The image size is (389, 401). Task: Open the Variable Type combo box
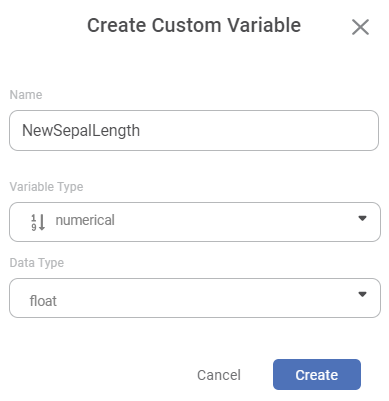[195, 222]
